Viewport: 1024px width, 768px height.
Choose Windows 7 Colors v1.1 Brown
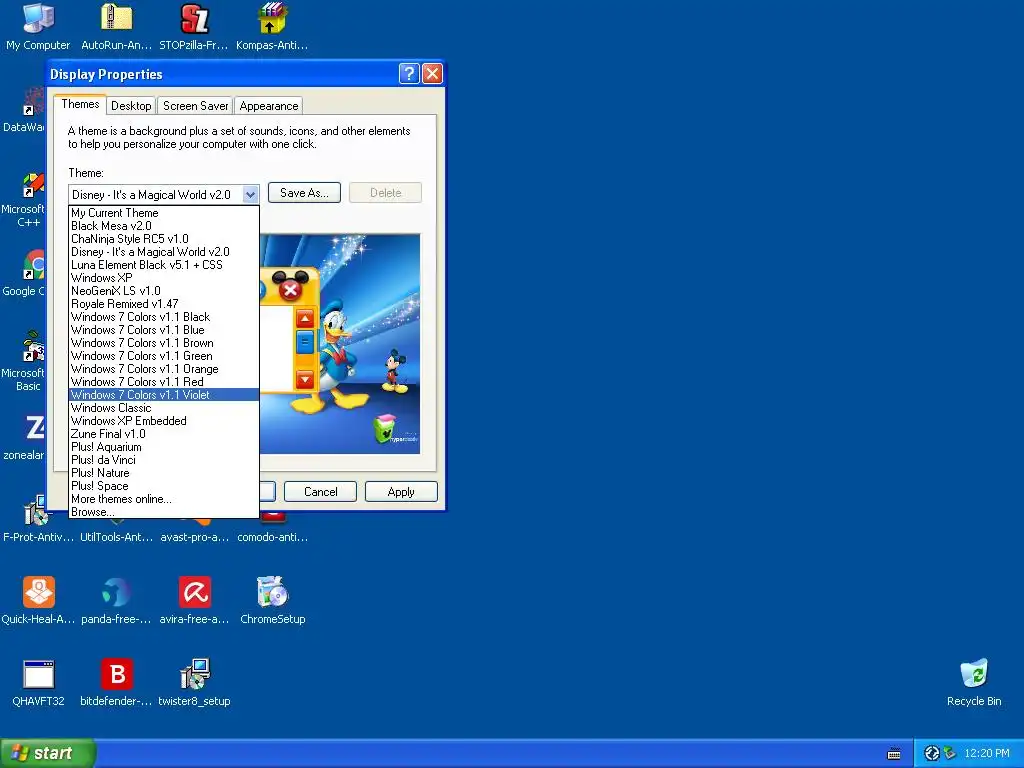coord(164,343)
